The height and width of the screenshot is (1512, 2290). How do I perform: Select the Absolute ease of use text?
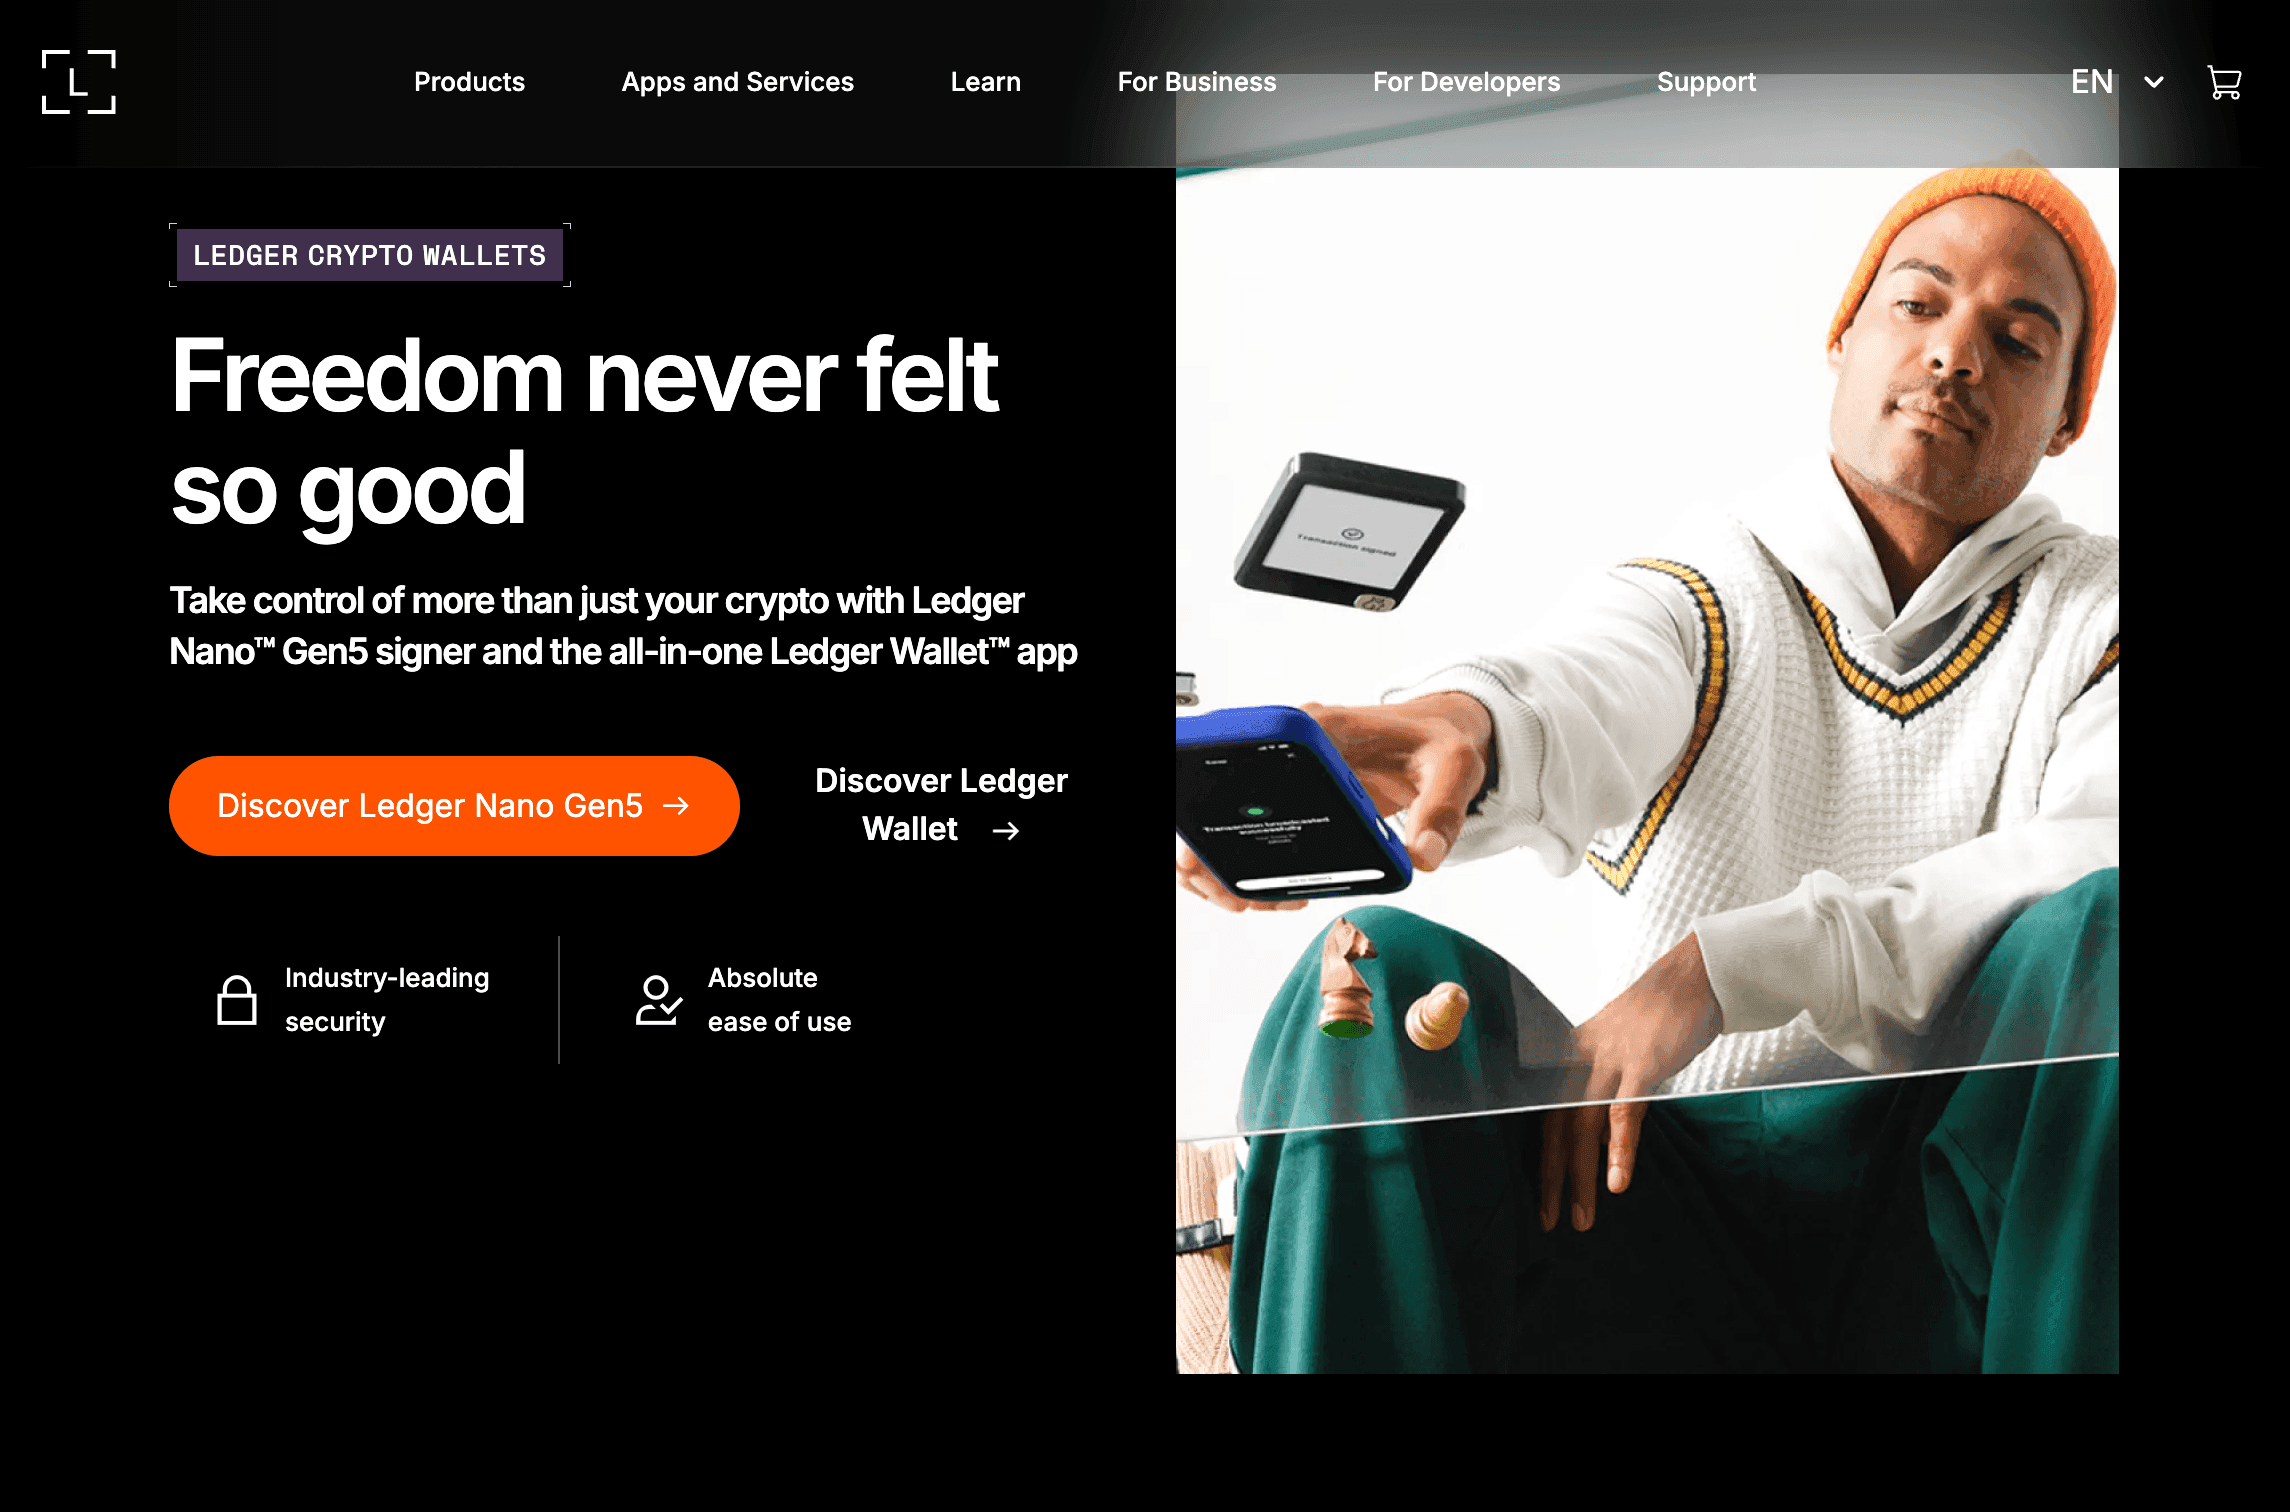[780, 1000]
